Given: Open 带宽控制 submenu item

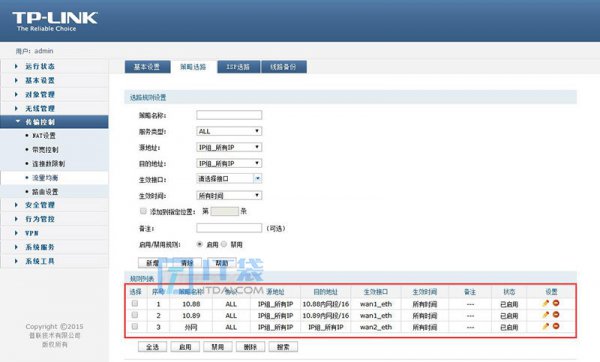Looking at the screenshot, I should tap(45, 150).
